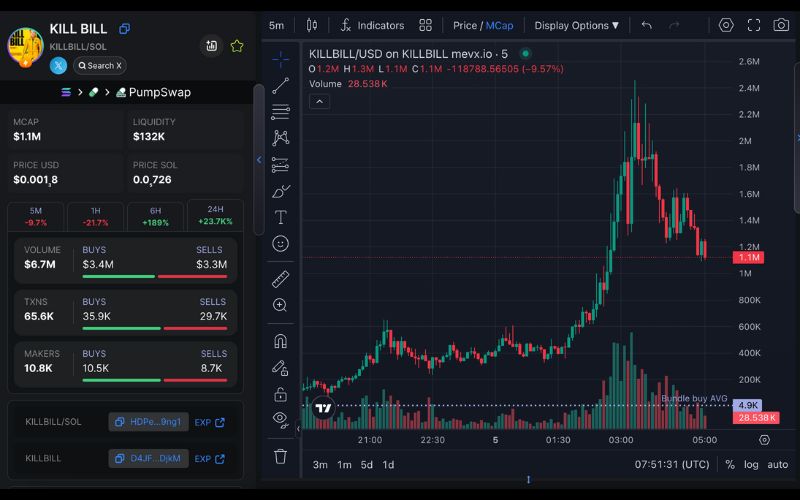Toggle magnet mode for drawings
Screen dimensions: 800x500
coord(281,341)
